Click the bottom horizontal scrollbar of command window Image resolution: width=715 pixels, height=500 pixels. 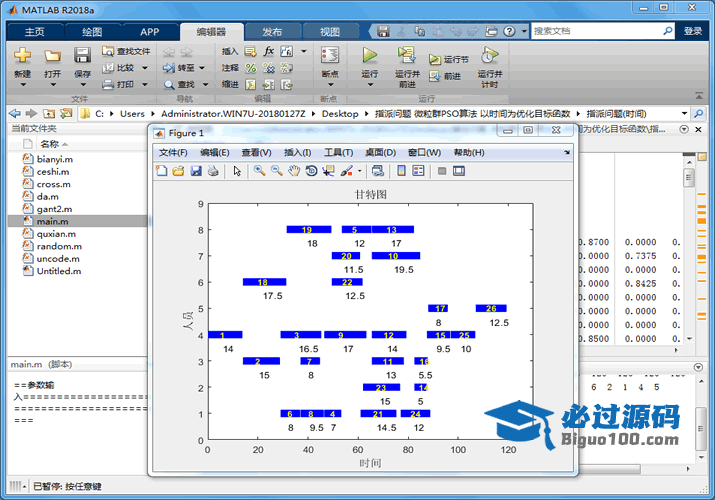610,469
